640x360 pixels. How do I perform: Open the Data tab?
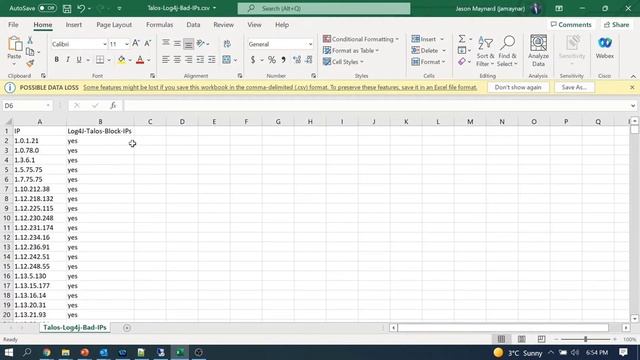(x=193, y=25)
